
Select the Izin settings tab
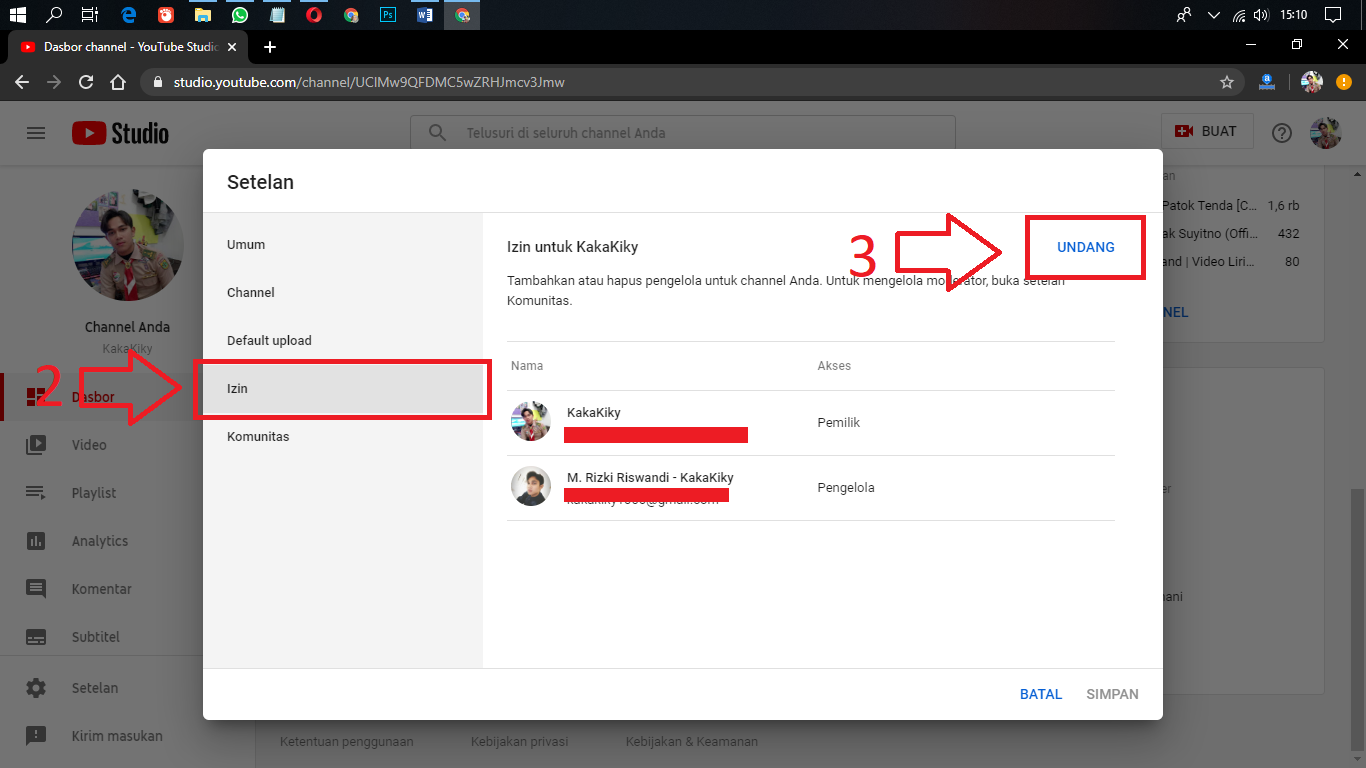[x=343, y=389]
